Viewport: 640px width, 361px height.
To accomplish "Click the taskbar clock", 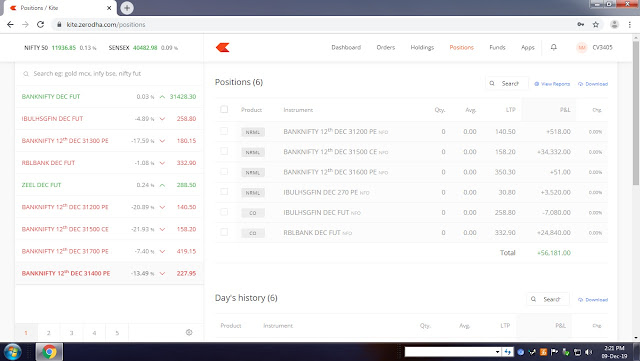I will (614, 352).
